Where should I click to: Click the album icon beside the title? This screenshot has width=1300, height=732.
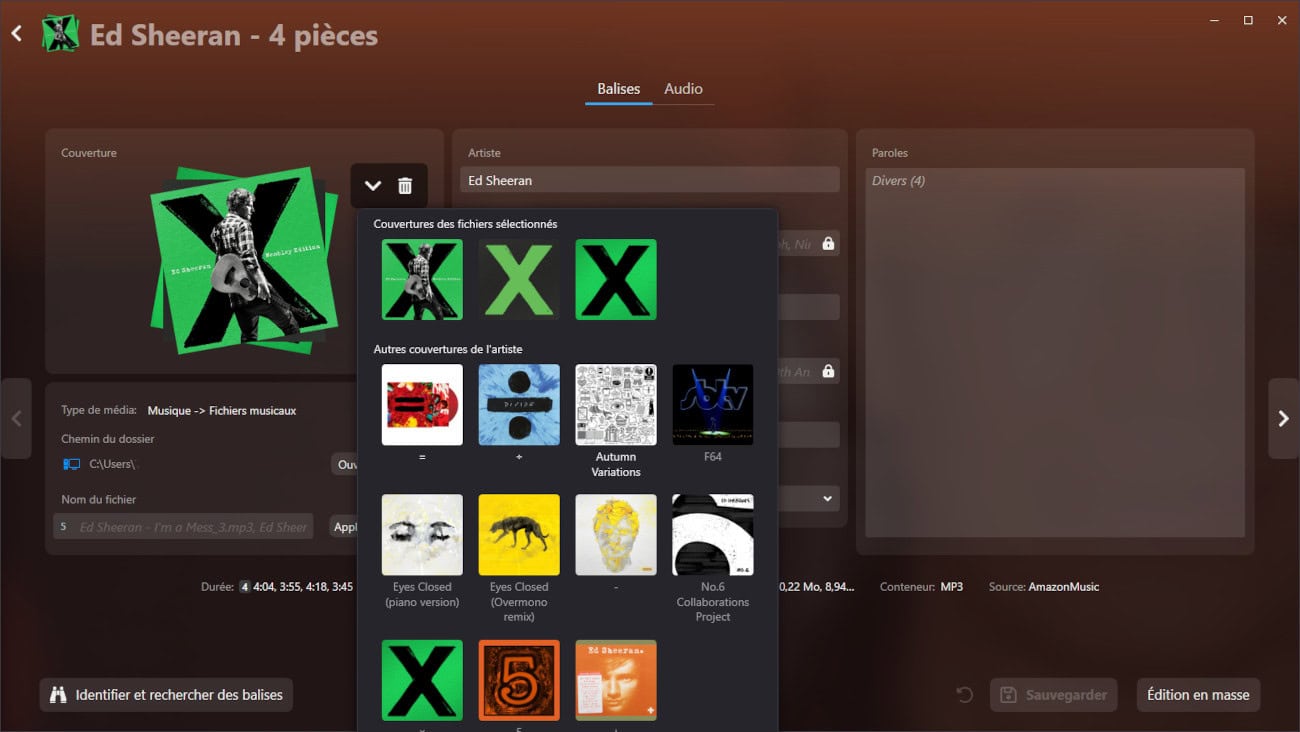[x=60, y=34]
